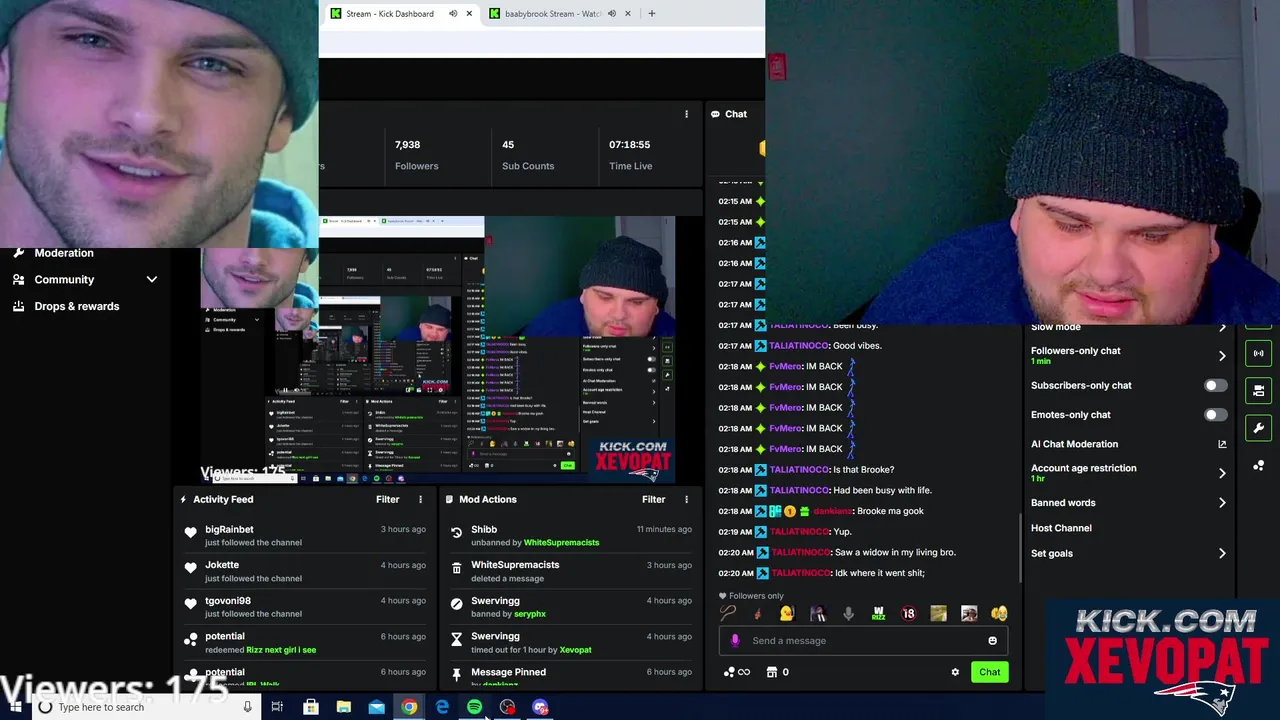Insert the lasso rope emote
Viewport: 1280px width, 720px height.
tap(728, 613)
